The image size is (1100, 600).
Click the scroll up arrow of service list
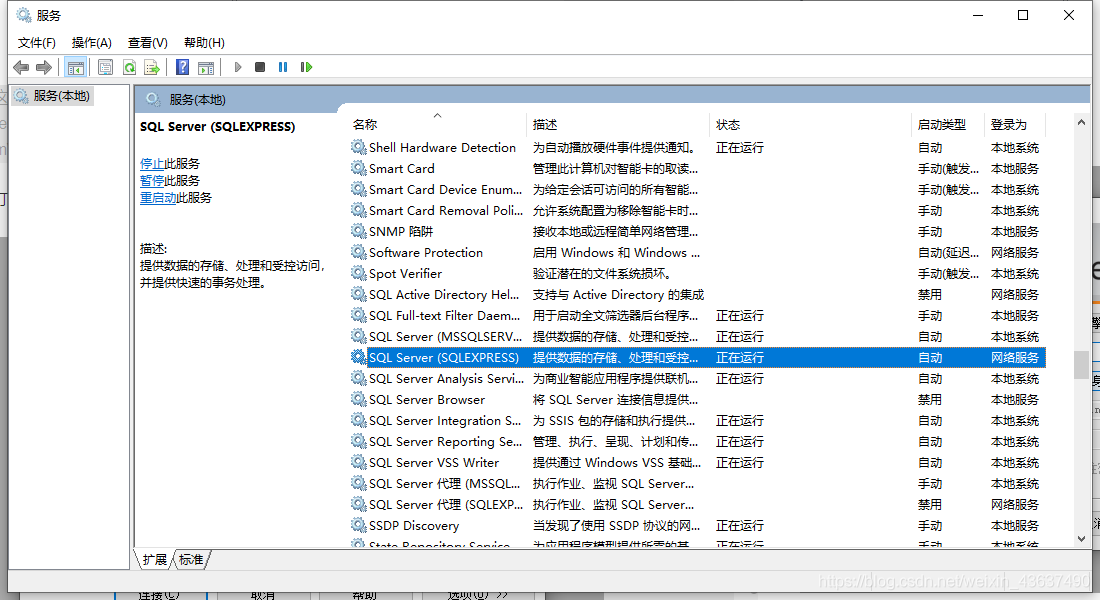[1081, 122]
